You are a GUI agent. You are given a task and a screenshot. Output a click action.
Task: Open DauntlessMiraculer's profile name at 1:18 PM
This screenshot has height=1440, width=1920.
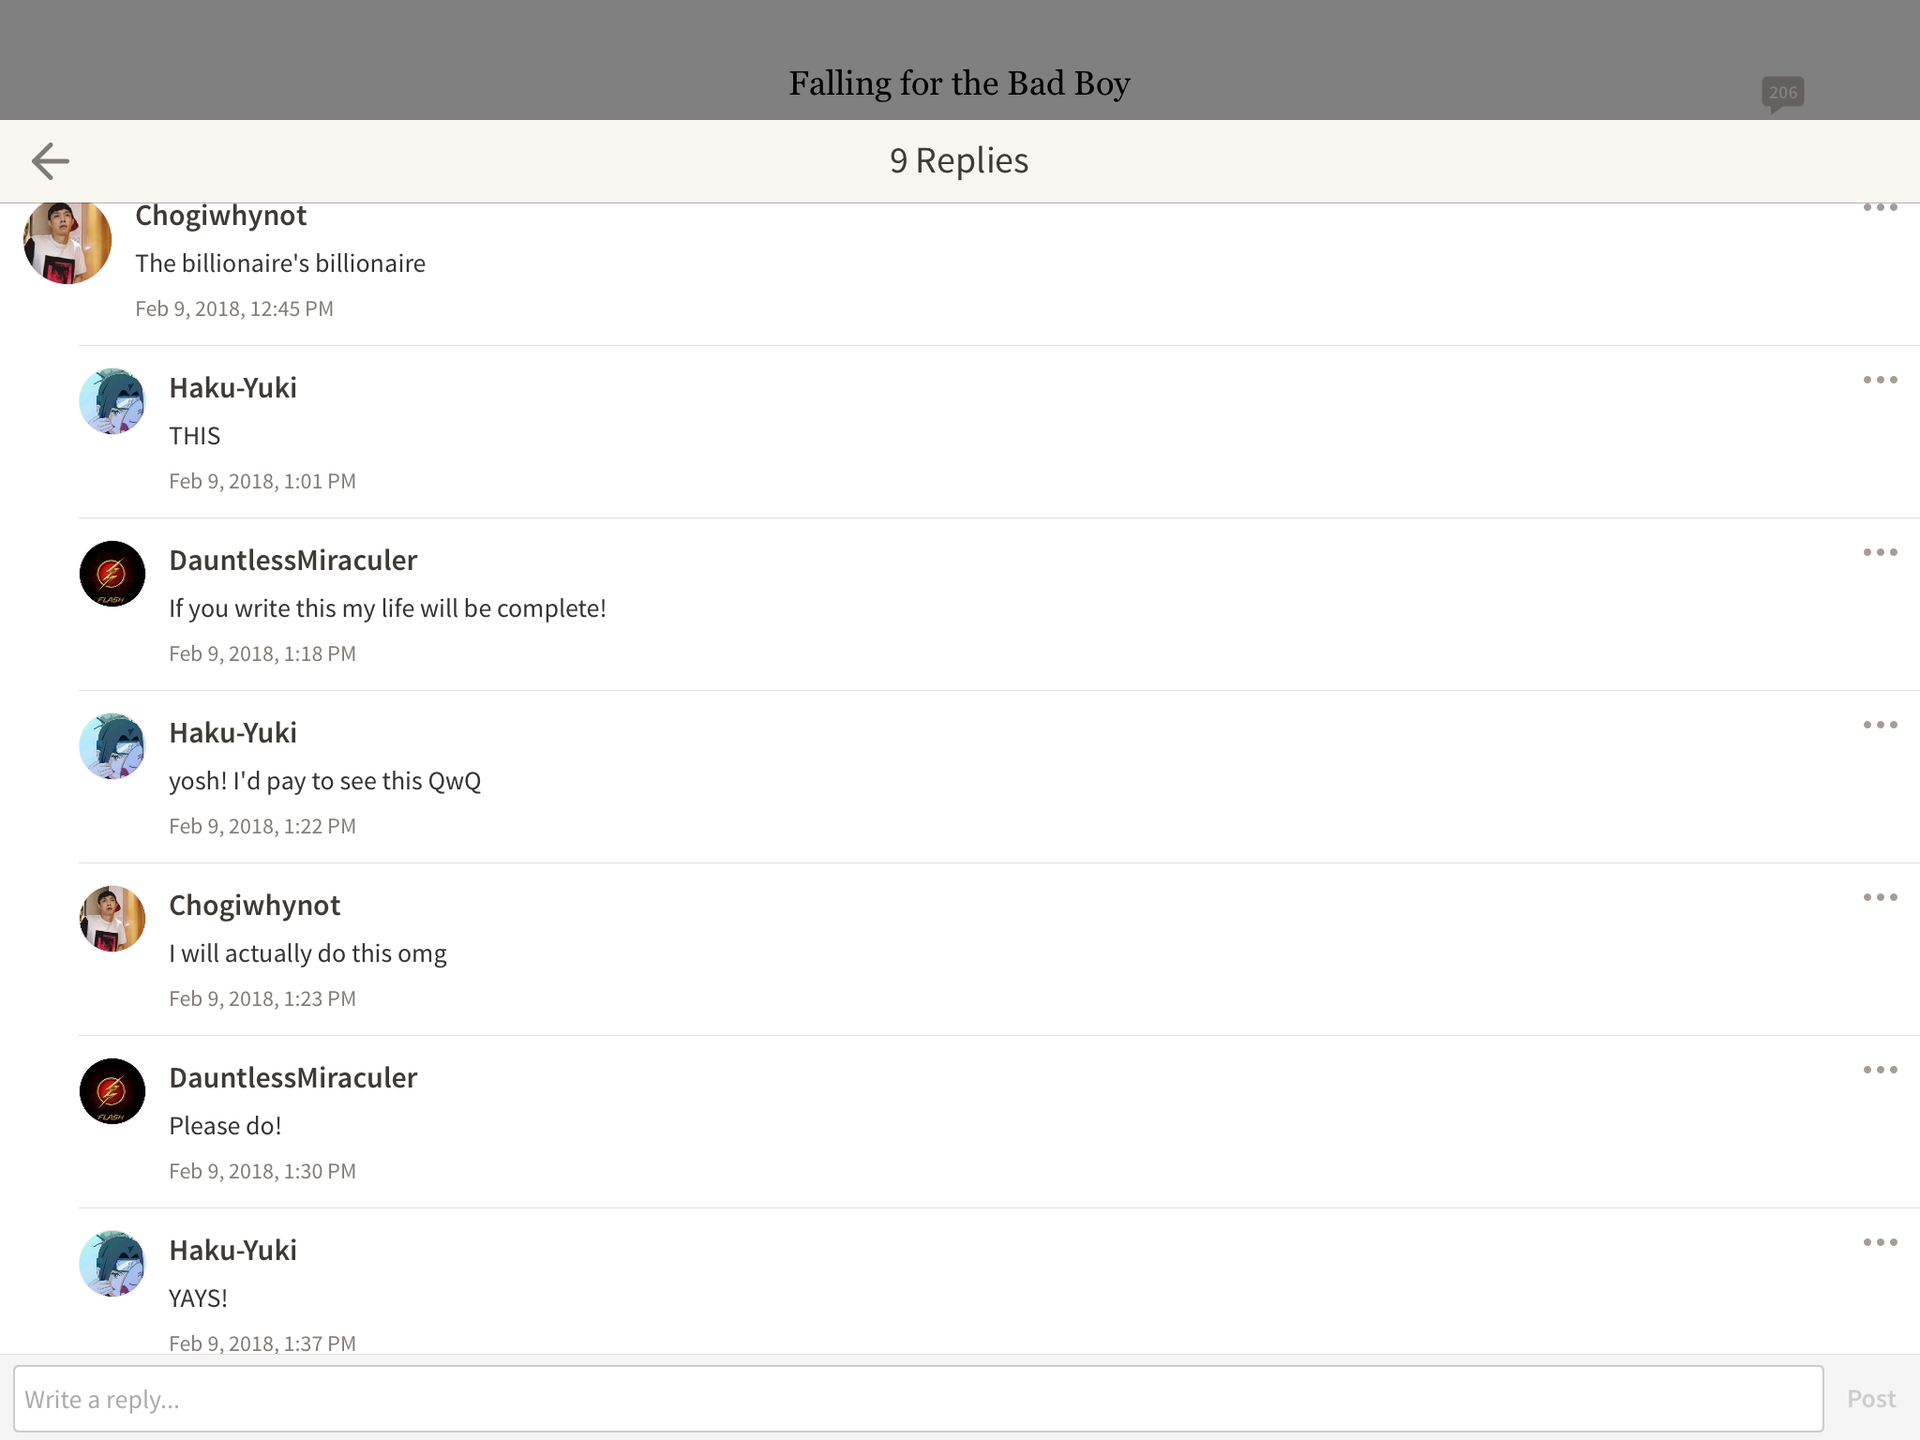coord(293,560)
